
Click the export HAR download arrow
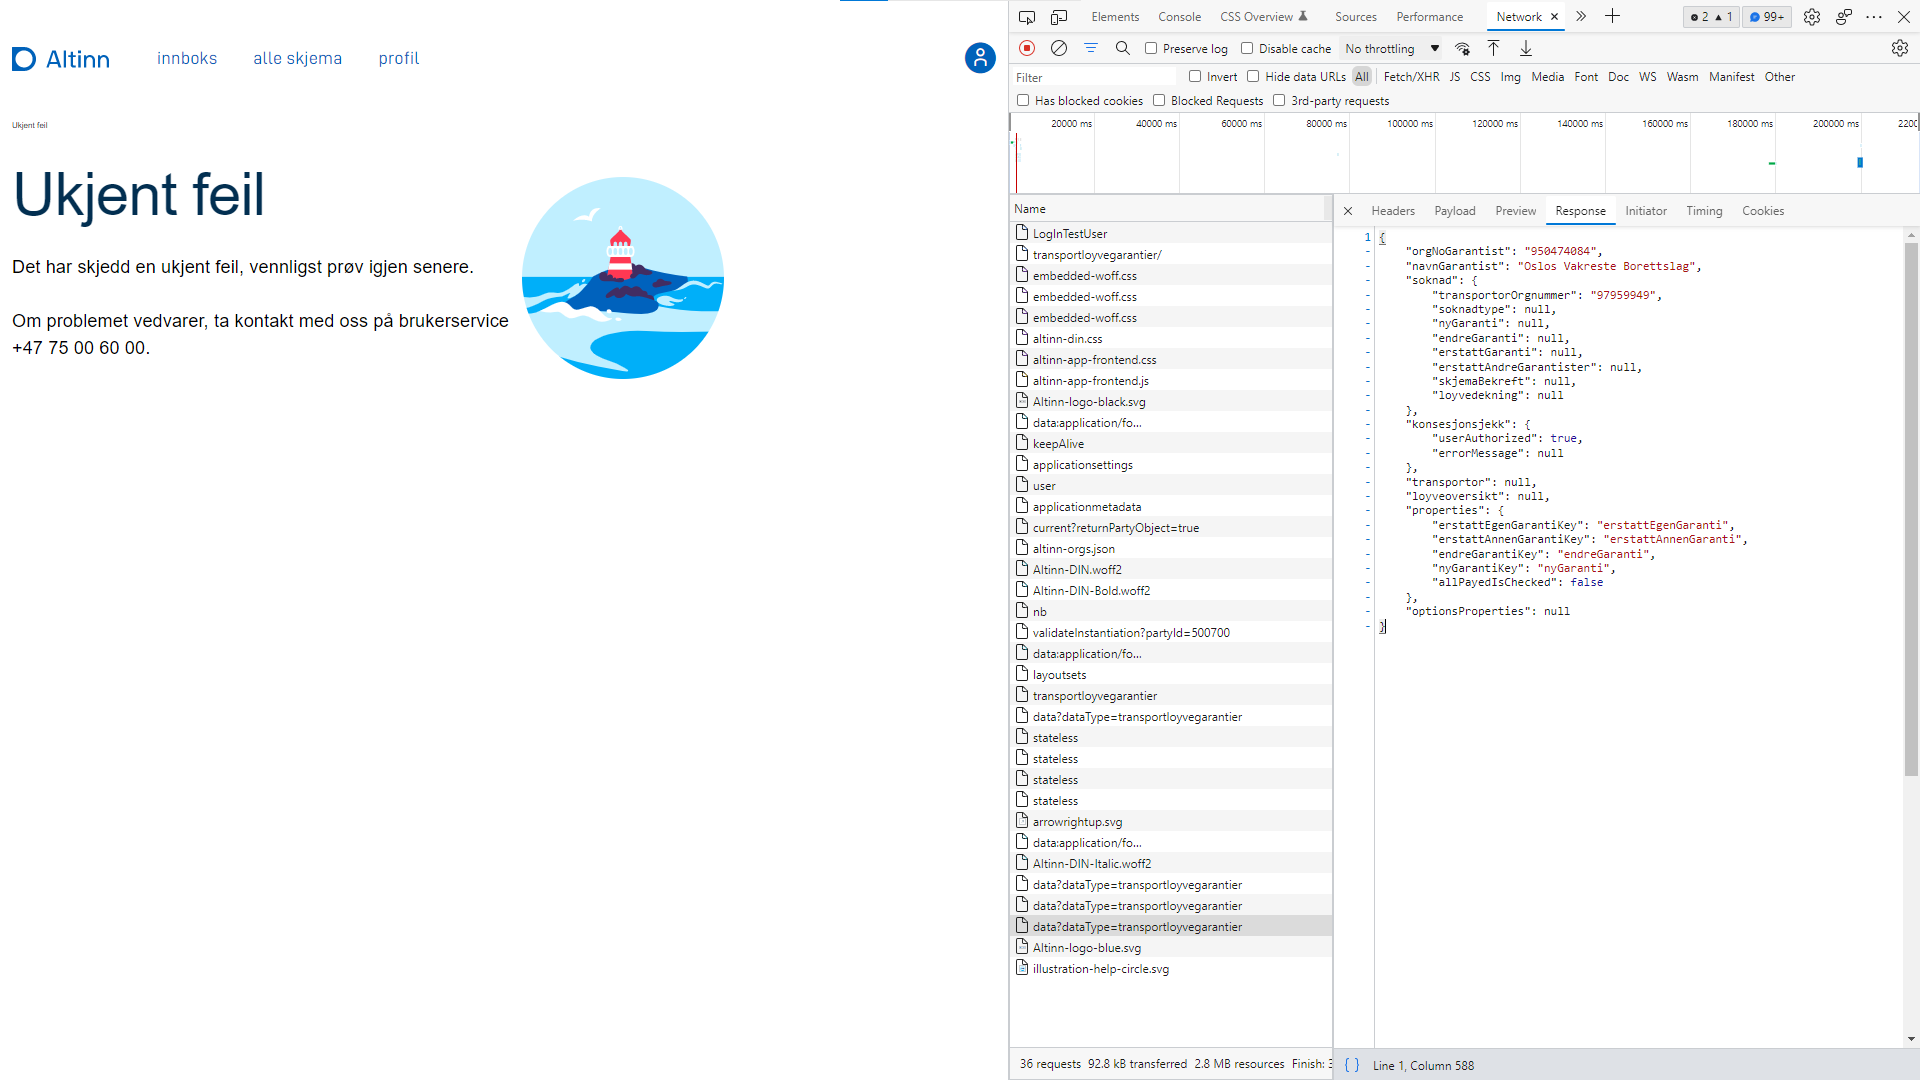(1526, 48)
